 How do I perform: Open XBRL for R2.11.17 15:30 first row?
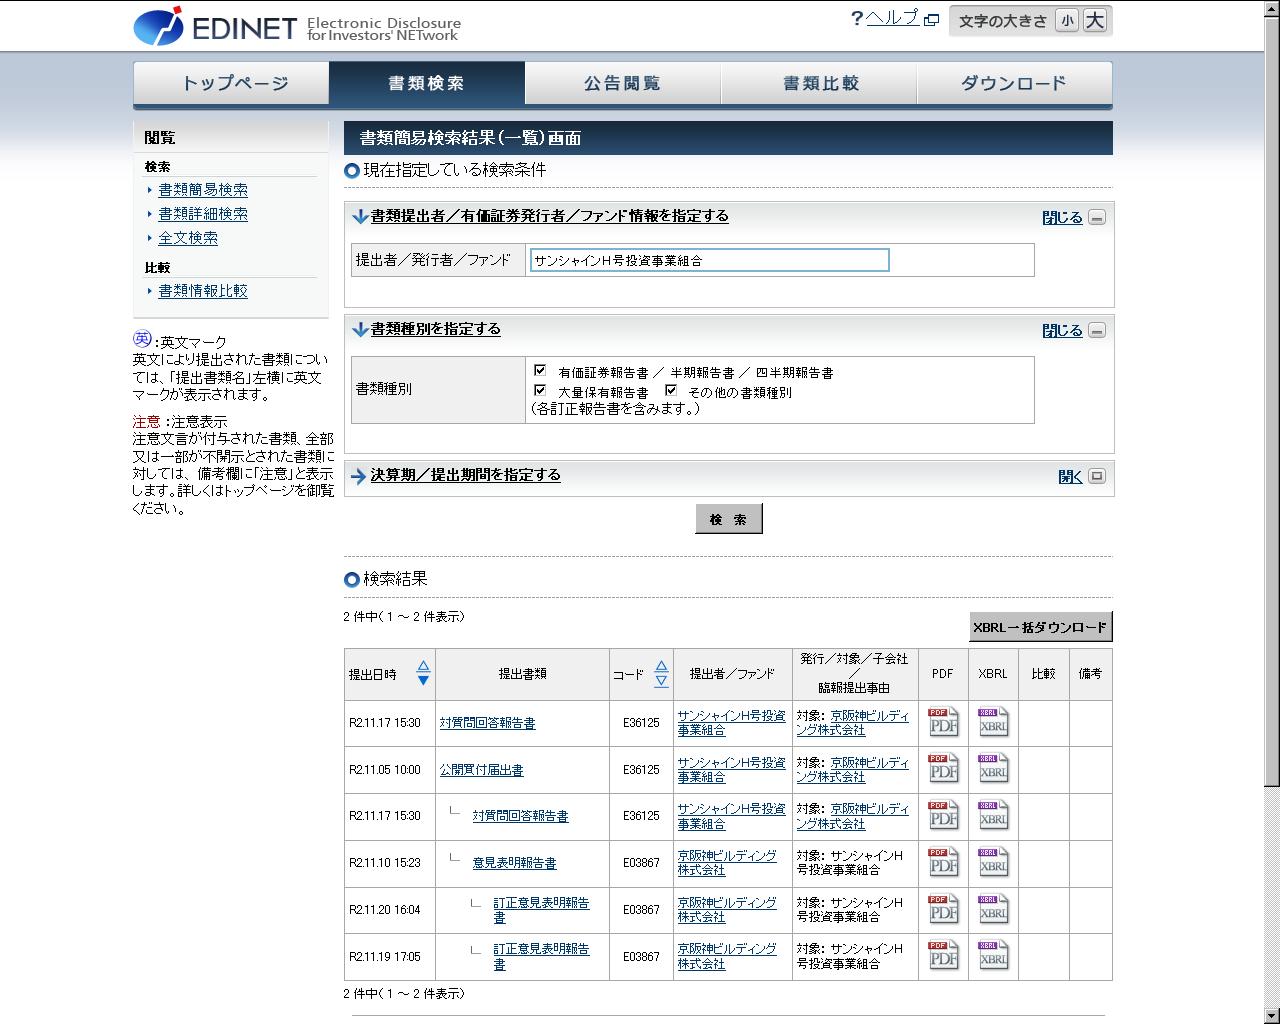993,722
